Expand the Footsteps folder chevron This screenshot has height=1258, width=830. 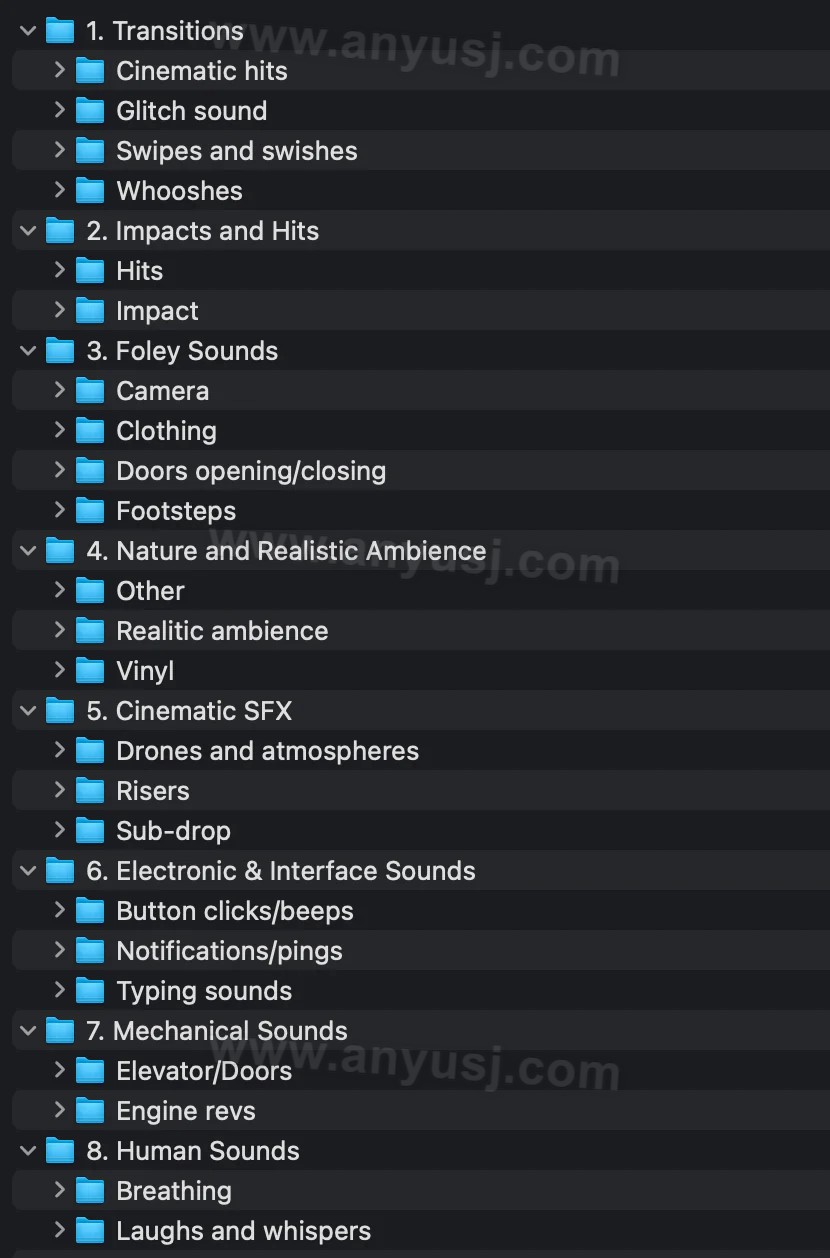pyautogui.click(x=59, y=510)
